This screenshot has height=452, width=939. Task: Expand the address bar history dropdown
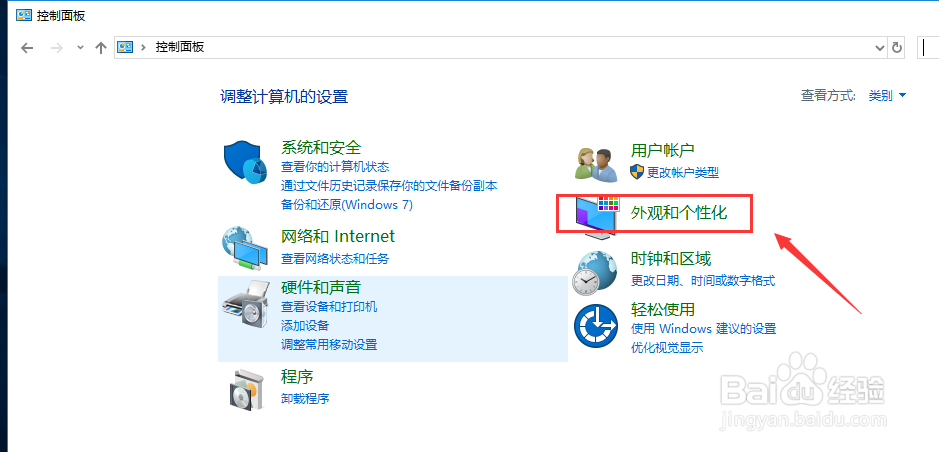tap(879, 47)
